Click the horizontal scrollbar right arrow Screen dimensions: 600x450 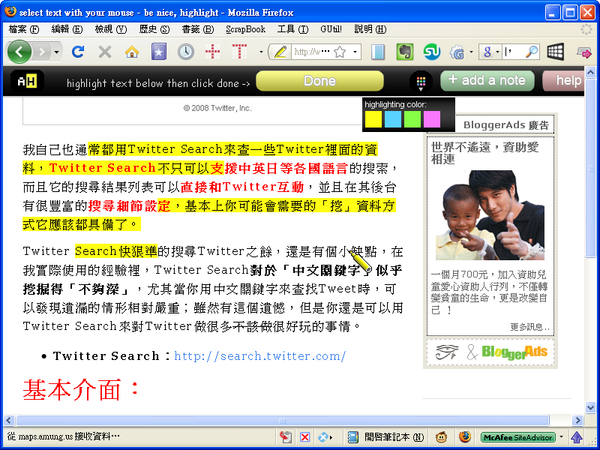[578, 420]
